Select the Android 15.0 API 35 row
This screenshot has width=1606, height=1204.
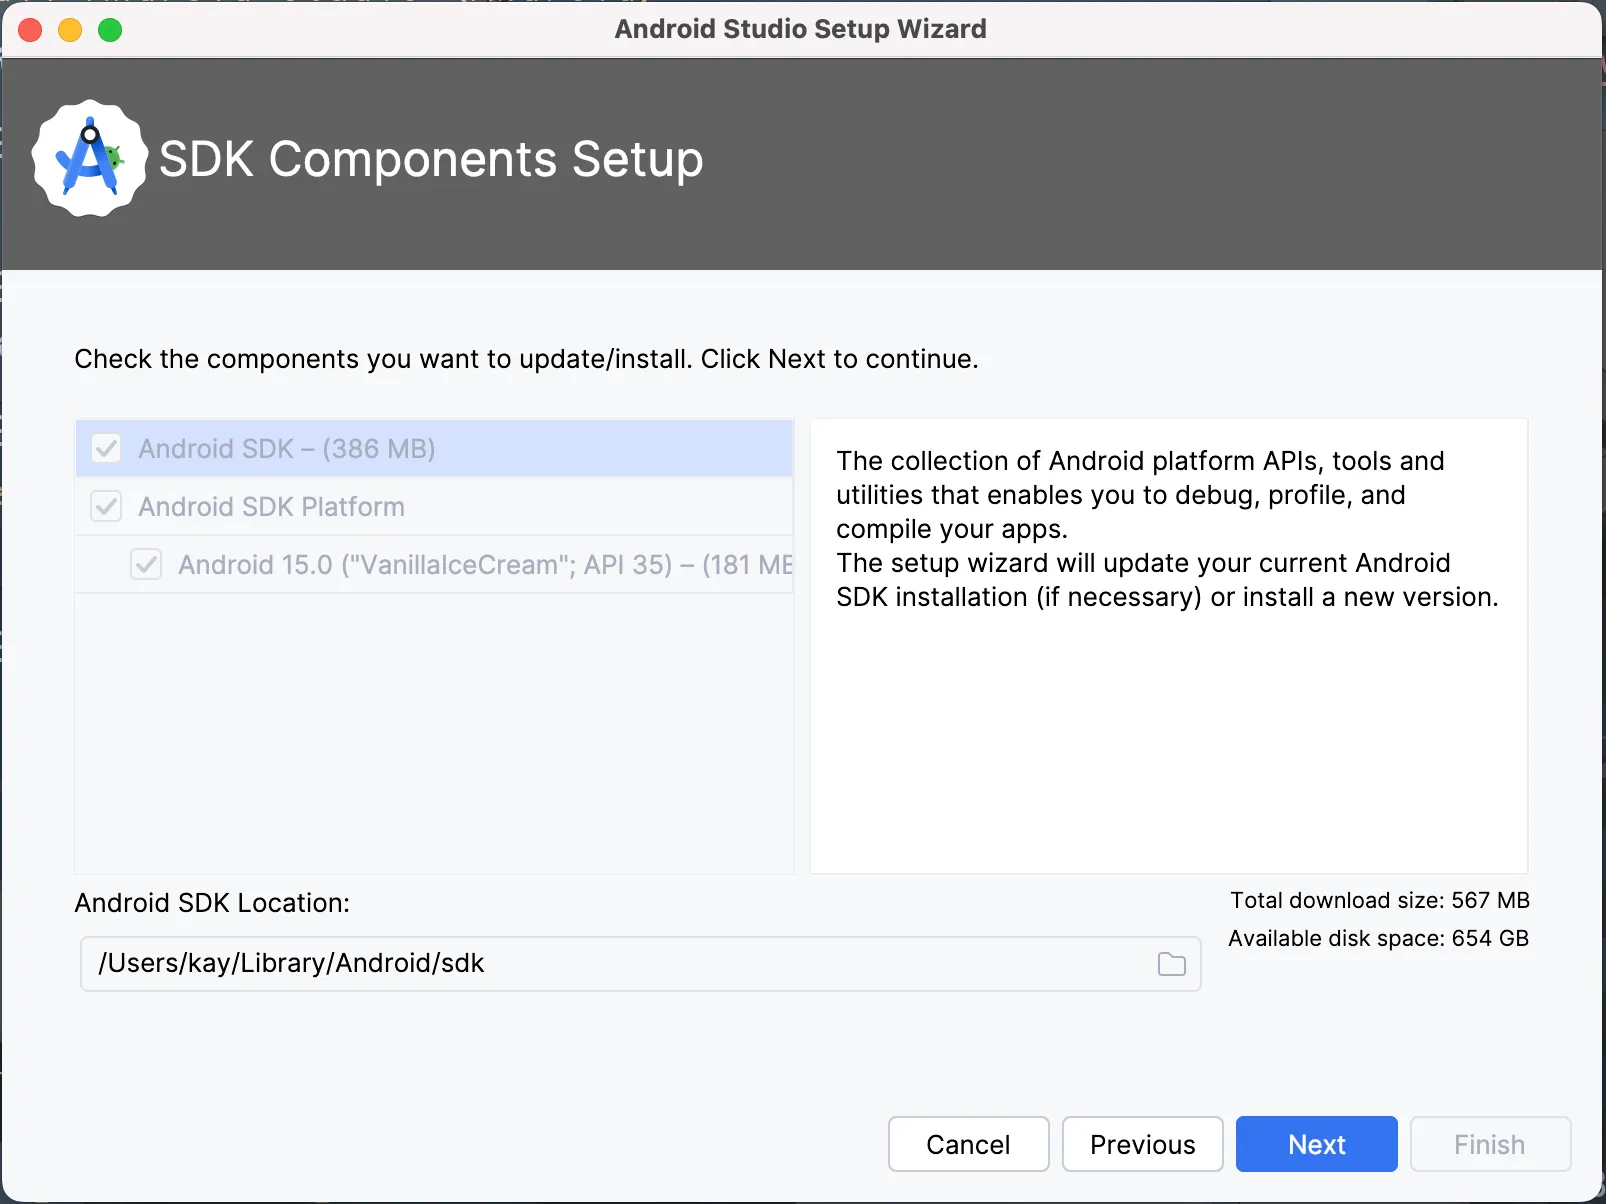(x=434, y=565)
